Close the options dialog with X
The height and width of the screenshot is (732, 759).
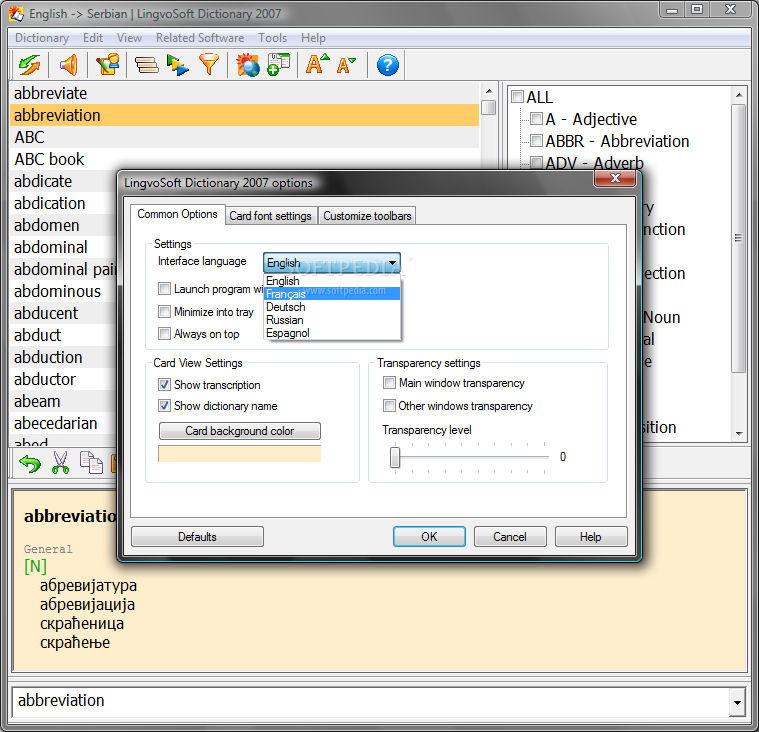[615, 178]
